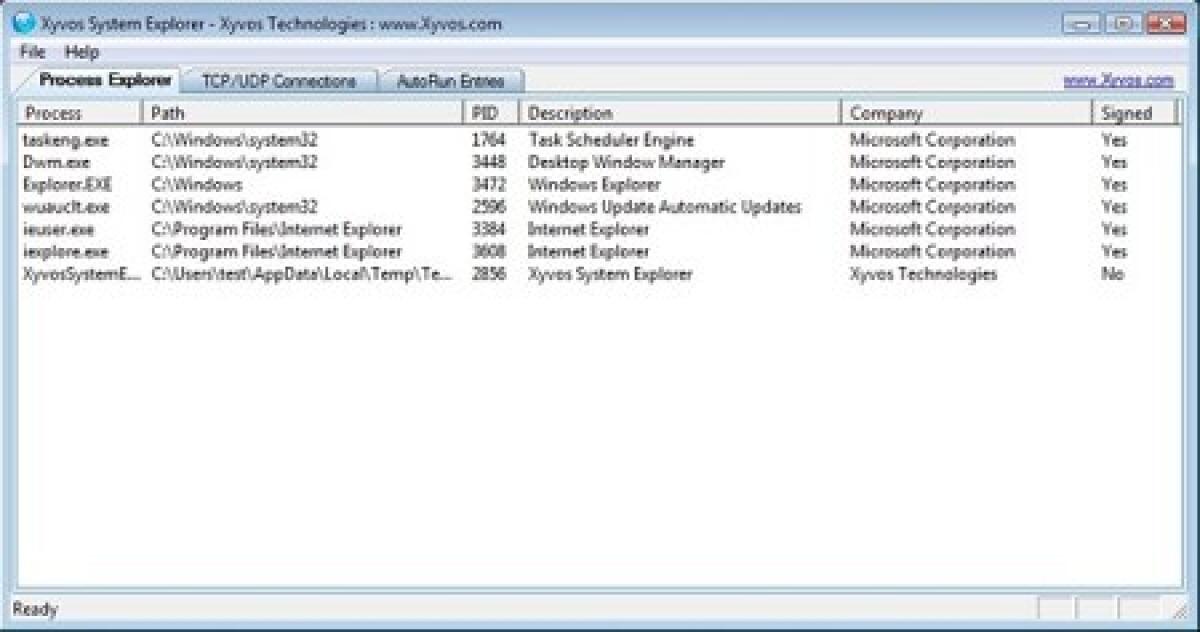Image resolution: width=1200 pixels, height=632 pixels.
Task: Click PID 3472 cell
Action: (x=488, y=185)
